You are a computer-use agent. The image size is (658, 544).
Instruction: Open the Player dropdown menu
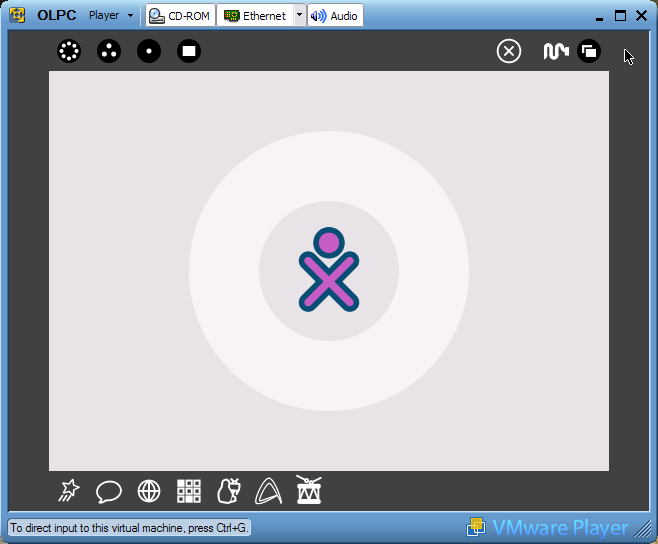(111, 16)
